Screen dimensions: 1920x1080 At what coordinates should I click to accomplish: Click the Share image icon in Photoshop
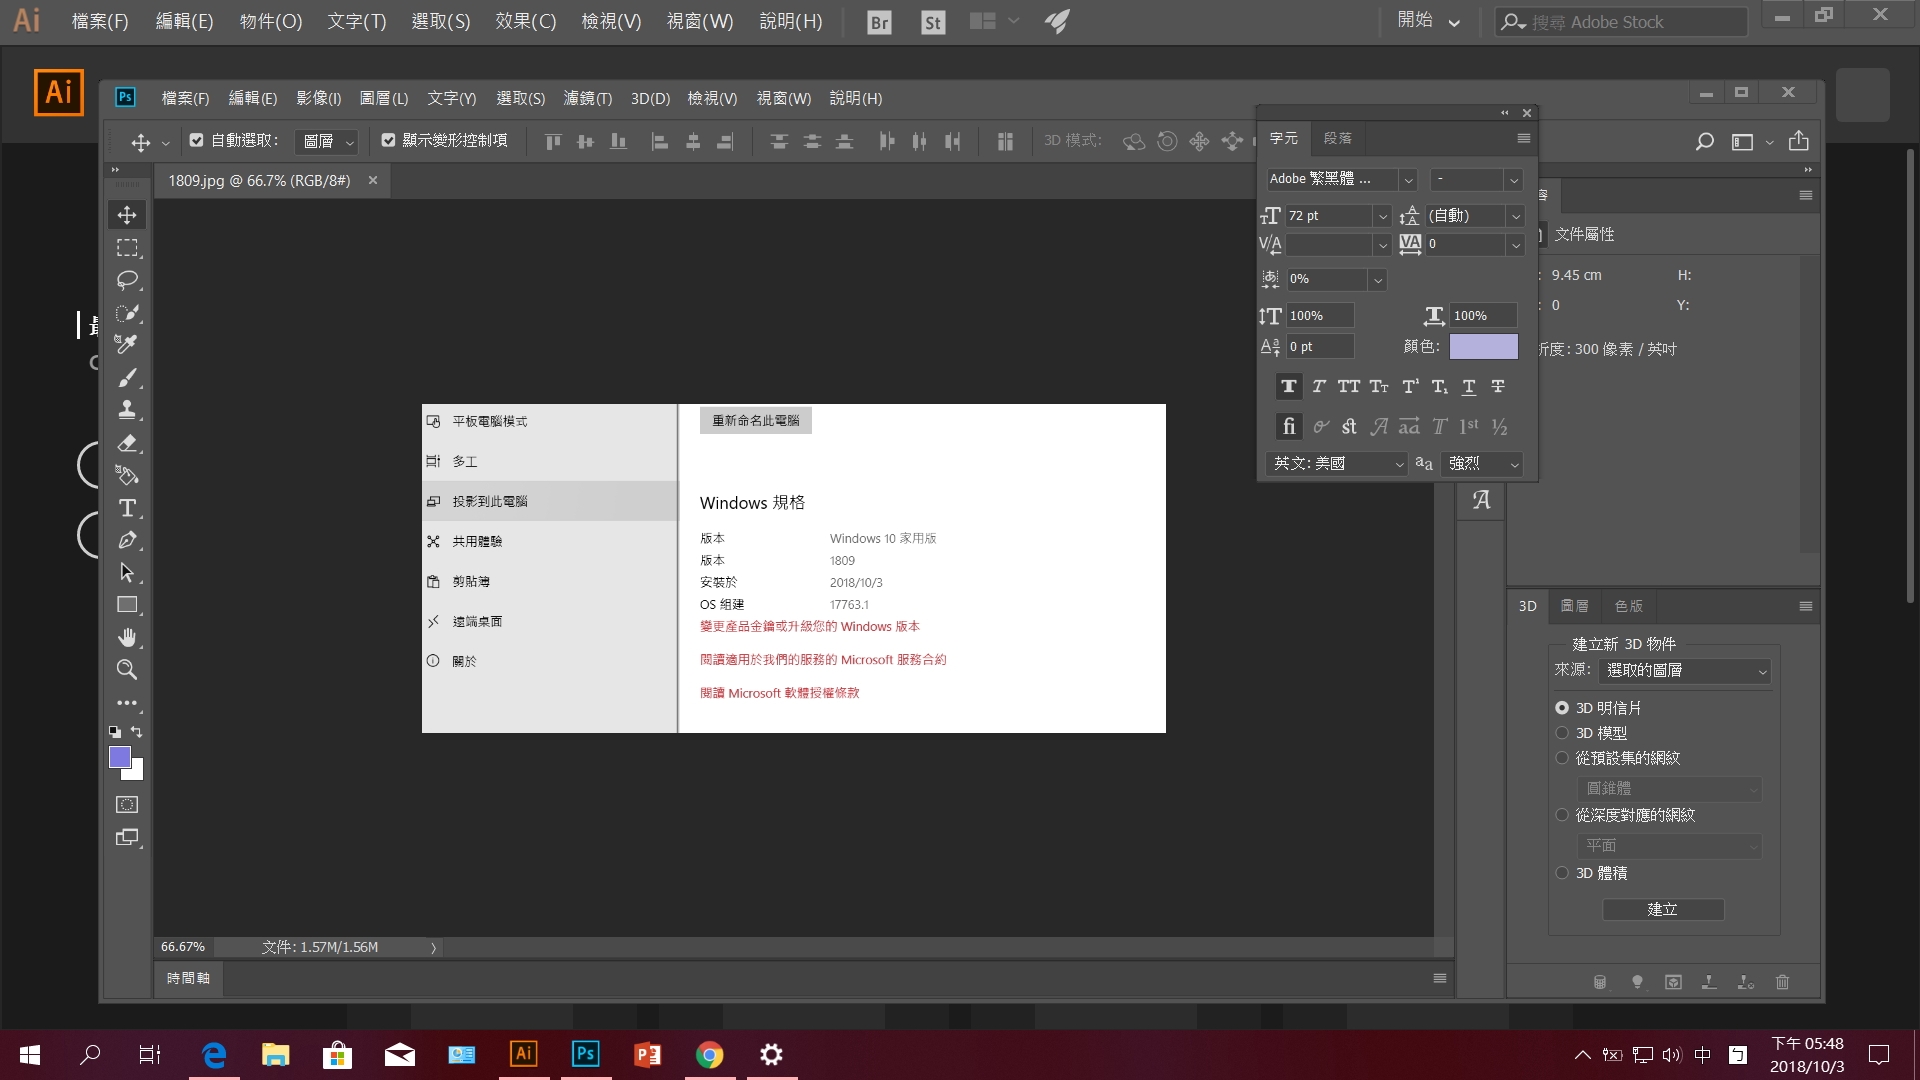tap(1799, 141)
